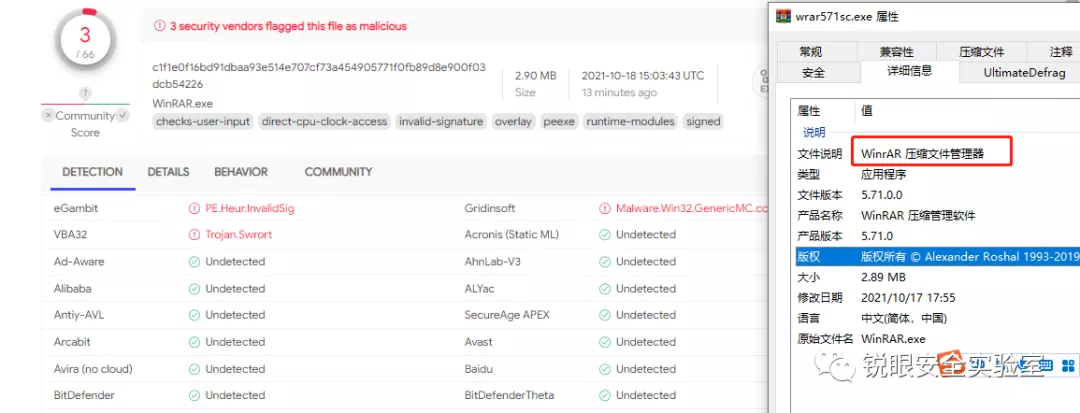Click the 3 / 66 detection score circle
The width and height of the screenshot is (1080, 413).
(x=85, y=40)
